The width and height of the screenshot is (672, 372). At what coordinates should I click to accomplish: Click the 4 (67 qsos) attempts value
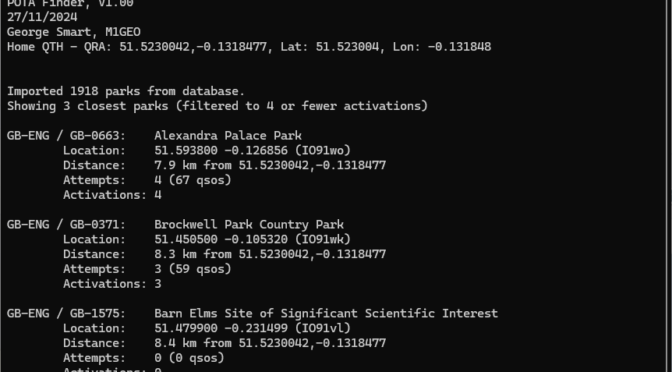(193, 180)
